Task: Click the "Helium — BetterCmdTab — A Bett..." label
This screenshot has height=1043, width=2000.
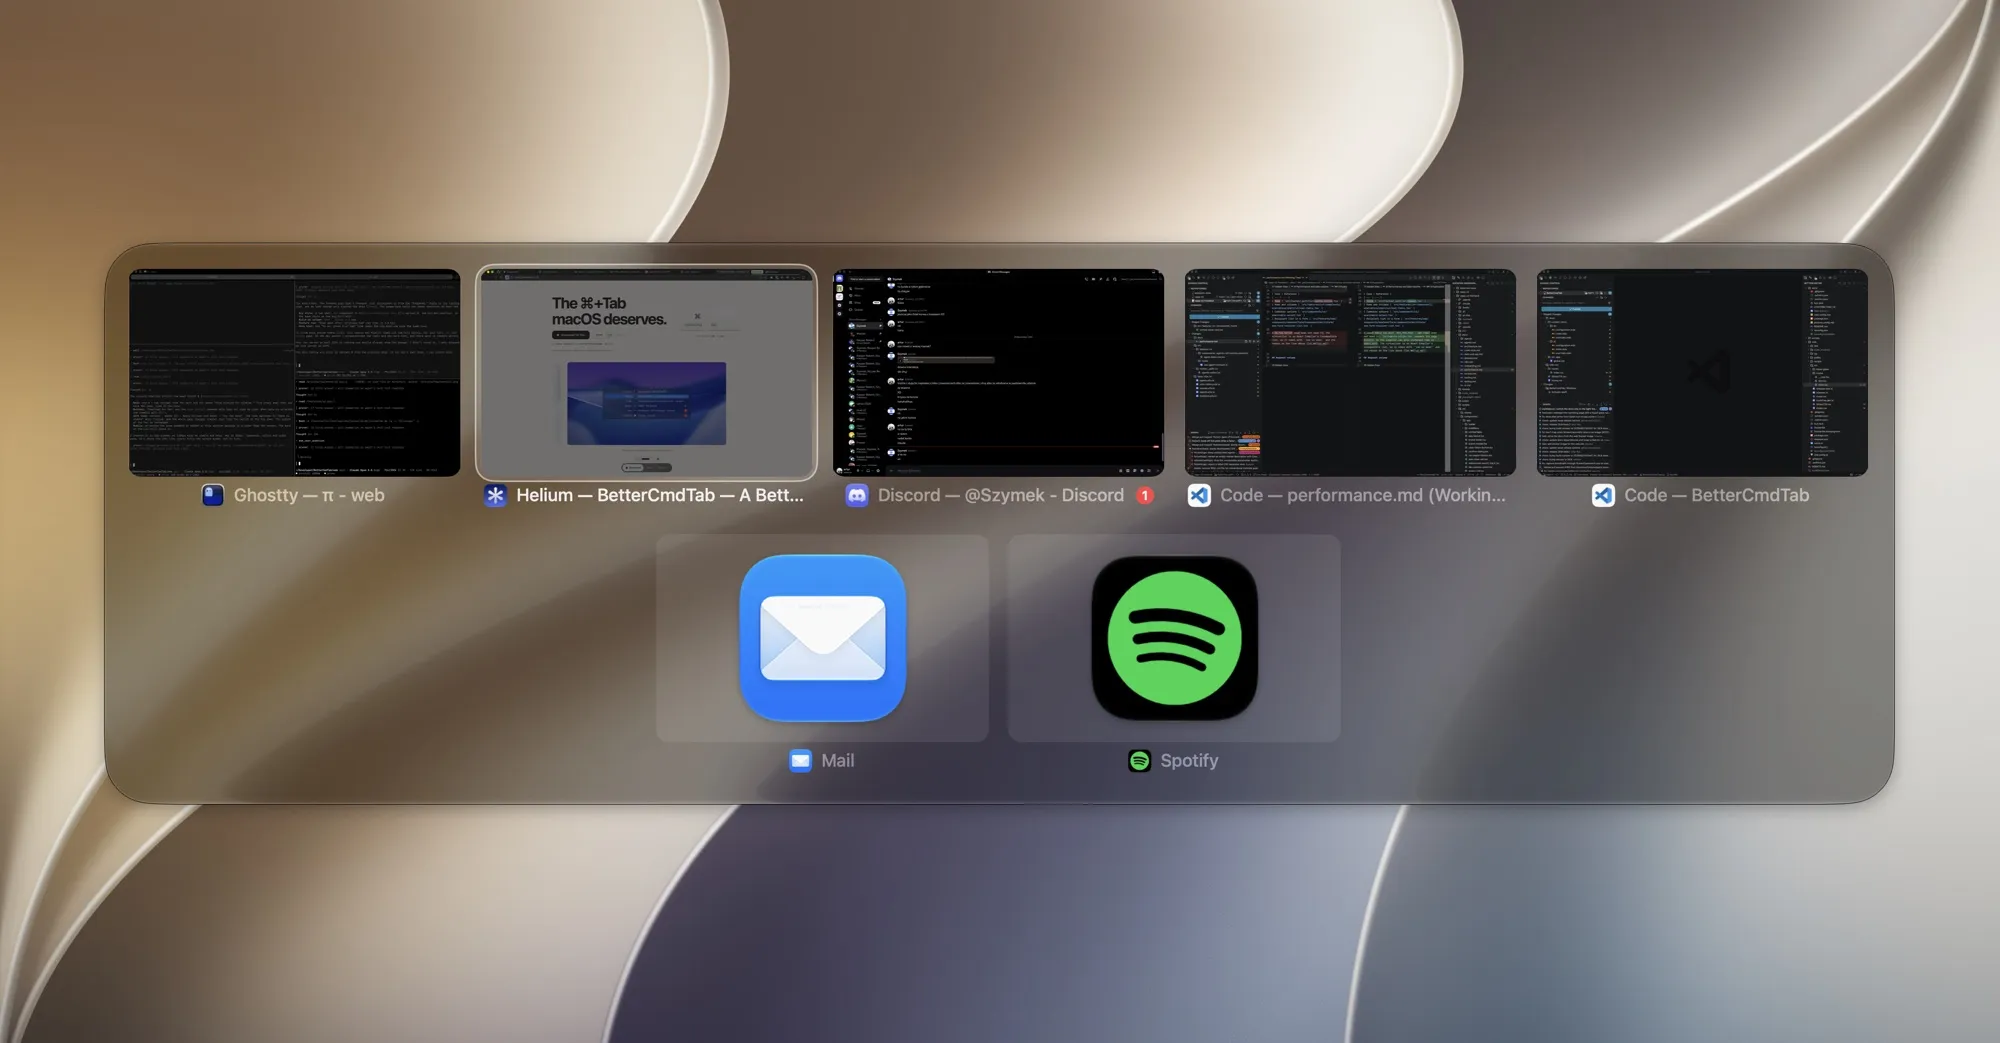Action: coord(660,495)
